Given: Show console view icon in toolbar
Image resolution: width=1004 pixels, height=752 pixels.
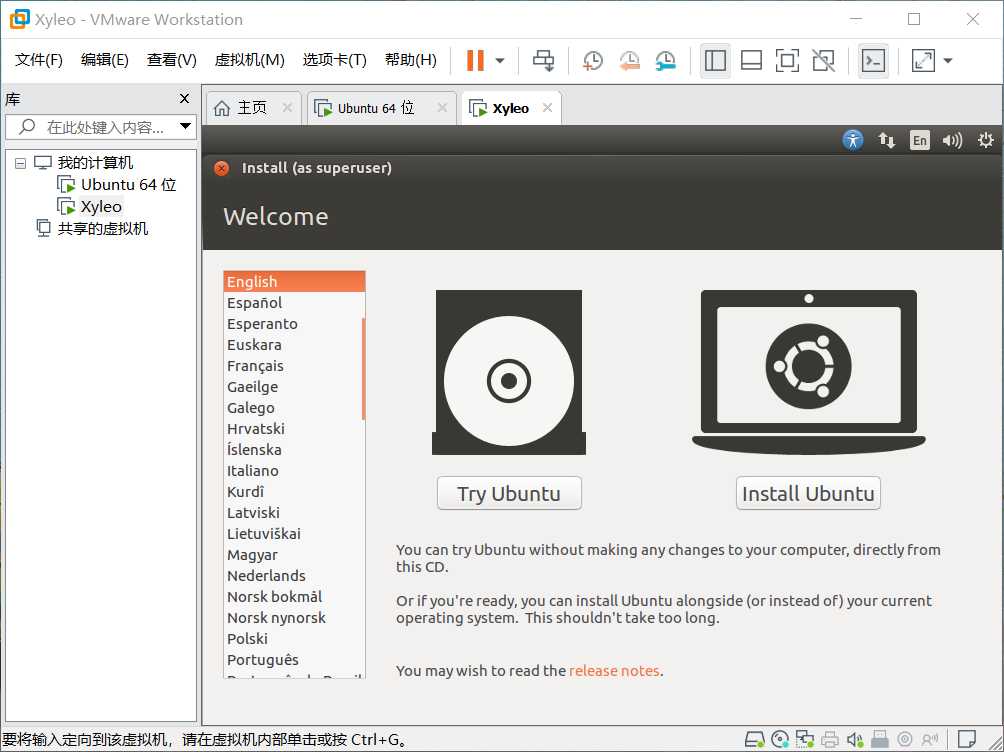Looking at the screenshot, I should click(873, 61).
